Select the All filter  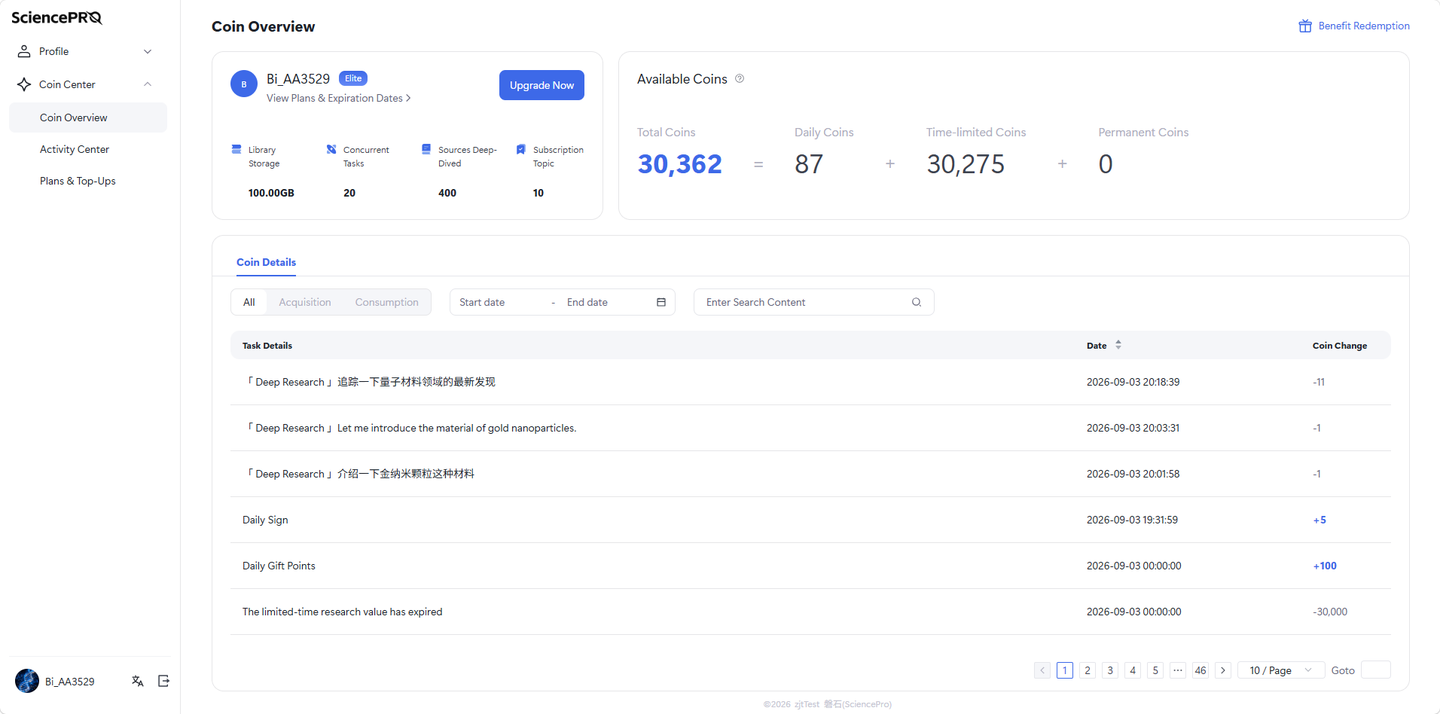coord(249,302)
